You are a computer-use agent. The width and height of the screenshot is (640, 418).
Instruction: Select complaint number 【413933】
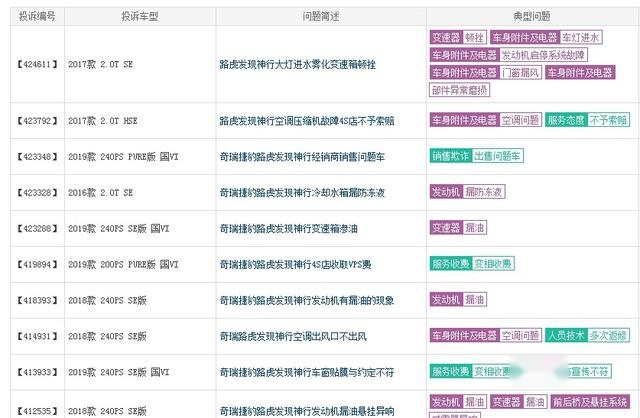click(x=37, y=372)
